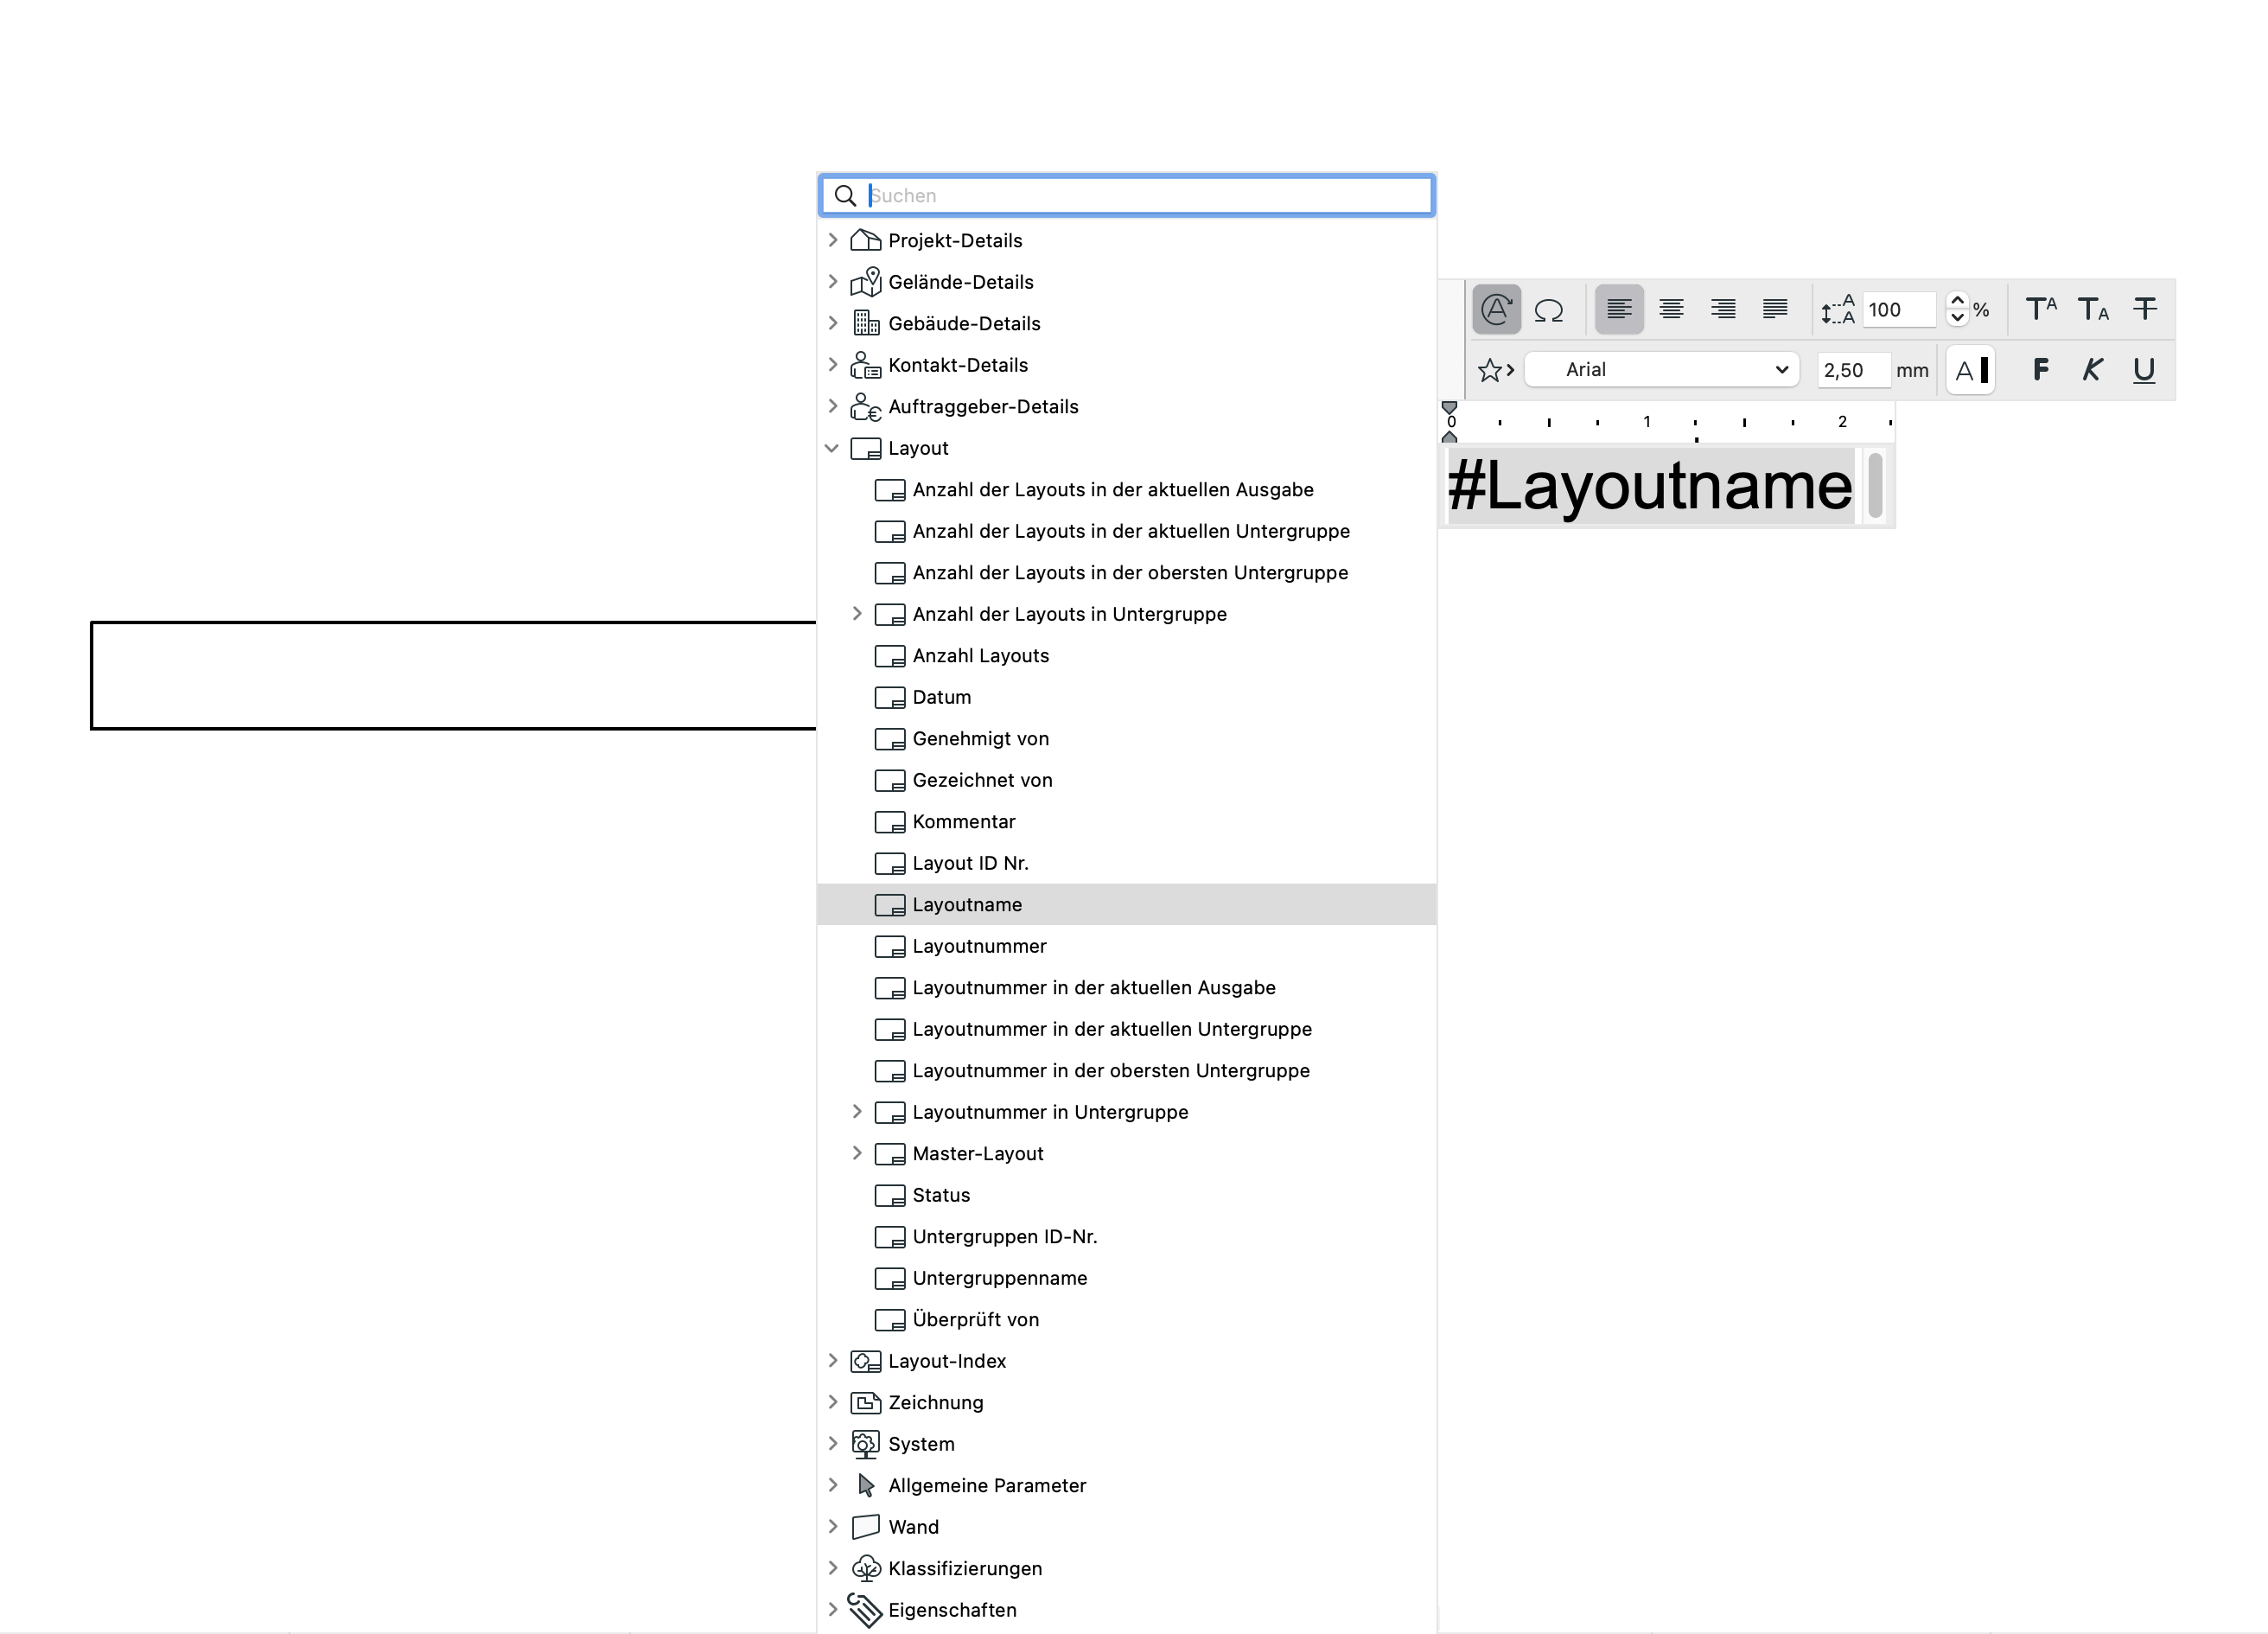Screen dimensions: 2268x1634
Task: Click the Layout group icon
Action: 866,448
